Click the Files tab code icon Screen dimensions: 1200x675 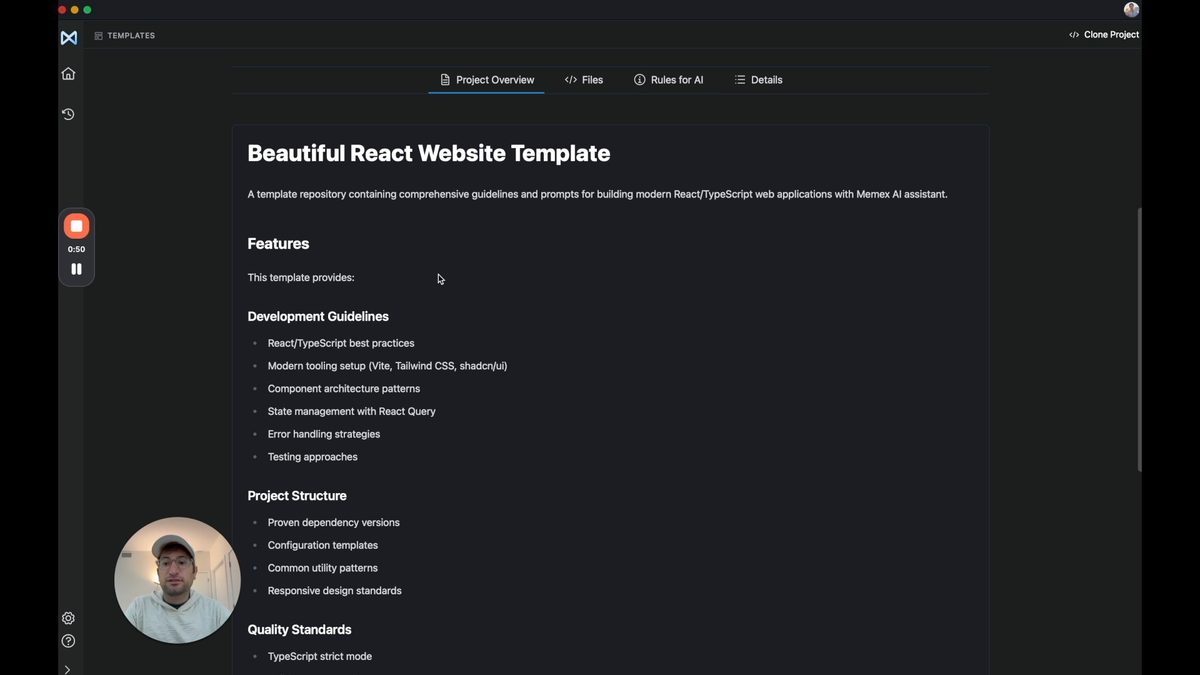[x=570, y=80]
